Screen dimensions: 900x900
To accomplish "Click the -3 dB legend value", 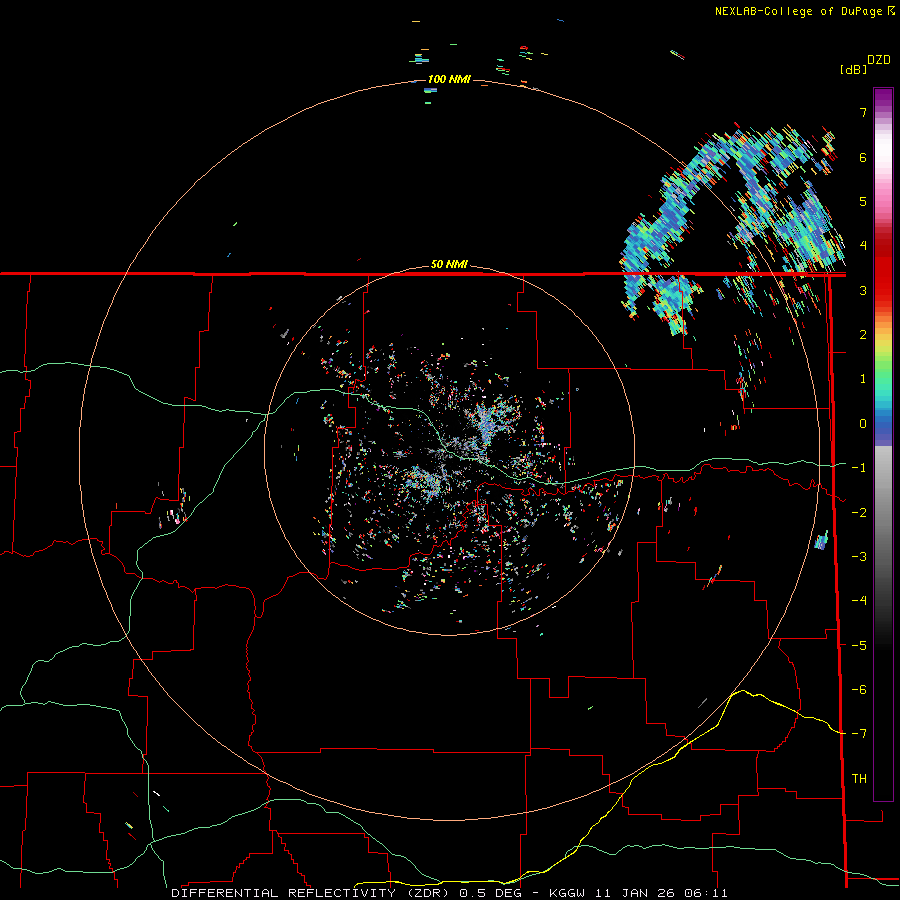I will 859,556.
